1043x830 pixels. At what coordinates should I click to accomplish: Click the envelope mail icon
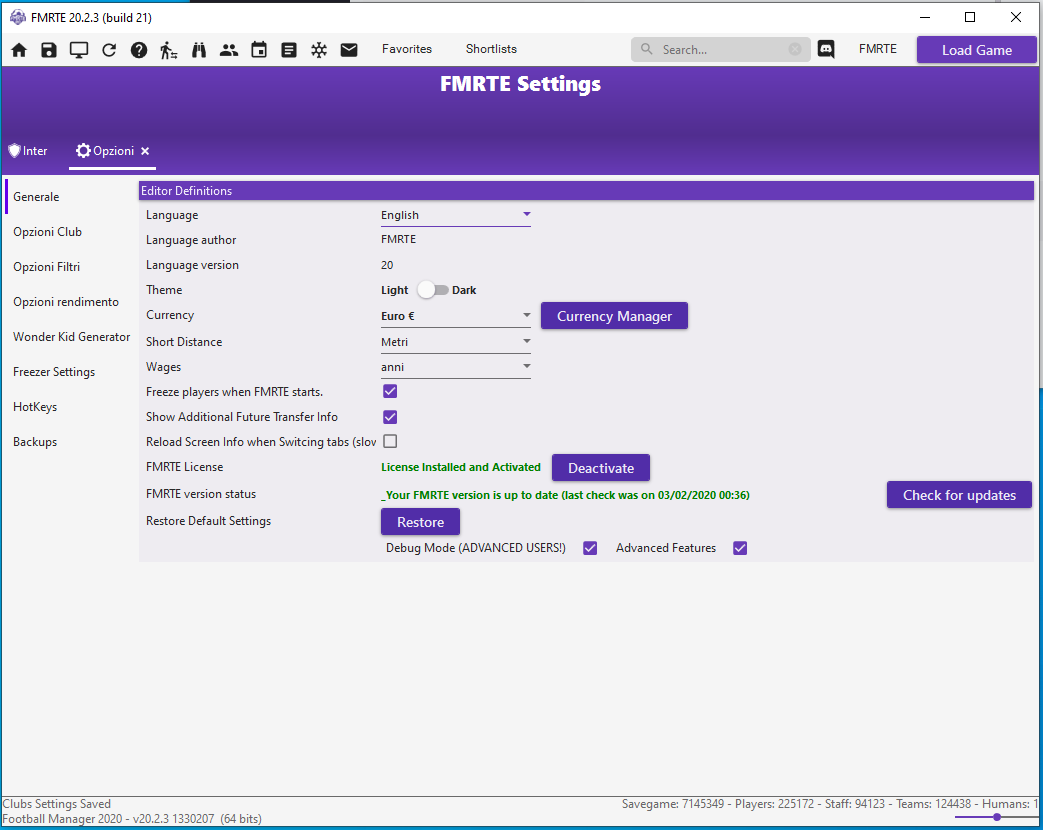click(x=349, y=50)
